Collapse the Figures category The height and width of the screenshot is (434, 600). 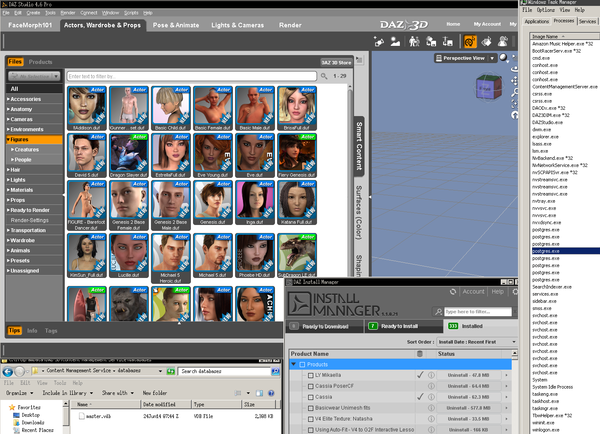click(x=8, y=140)
